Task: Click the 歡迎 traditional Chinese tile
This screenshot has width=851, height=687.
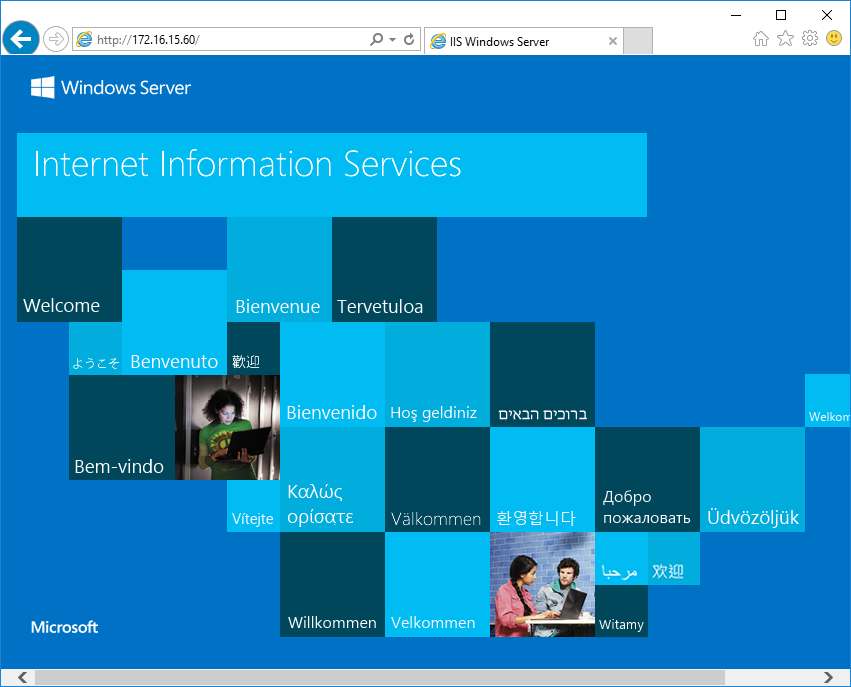Action: tap(253, 348)
